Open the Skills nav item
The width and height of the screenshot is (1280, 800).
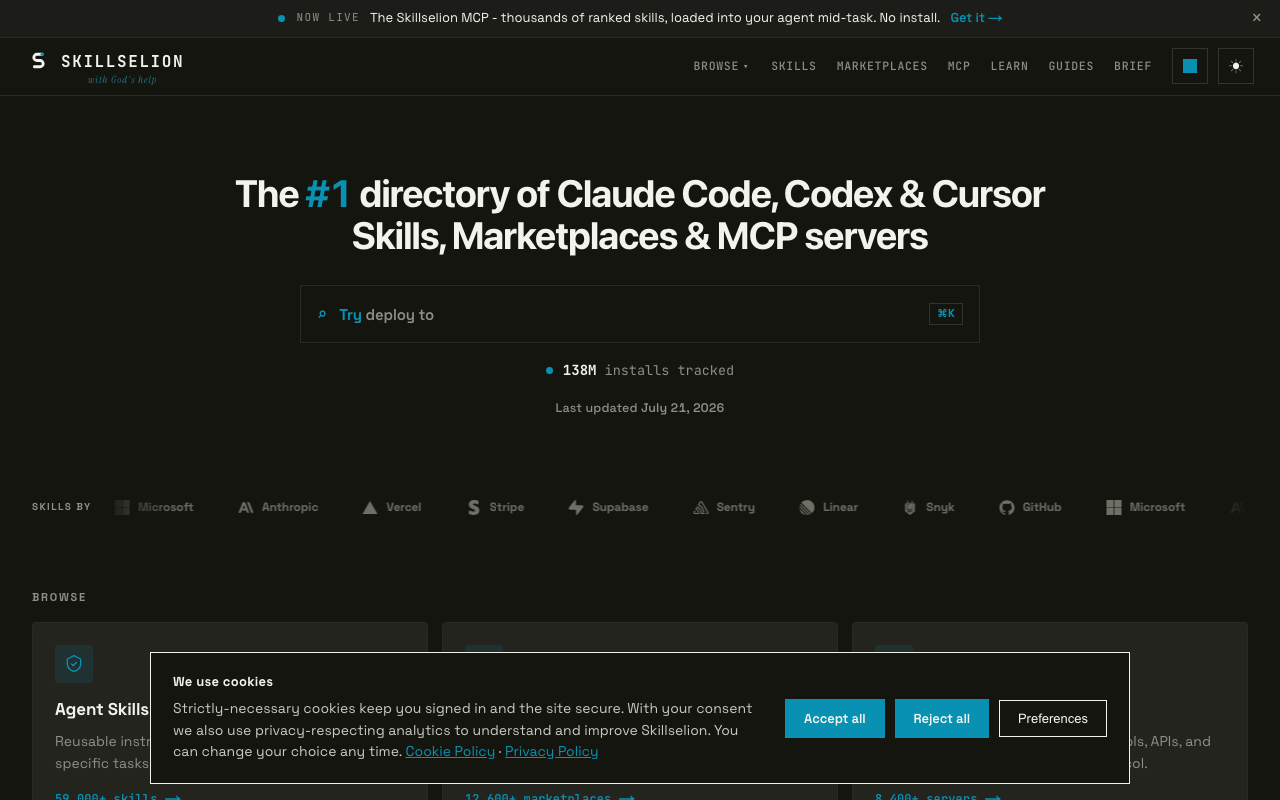[794, 66]
